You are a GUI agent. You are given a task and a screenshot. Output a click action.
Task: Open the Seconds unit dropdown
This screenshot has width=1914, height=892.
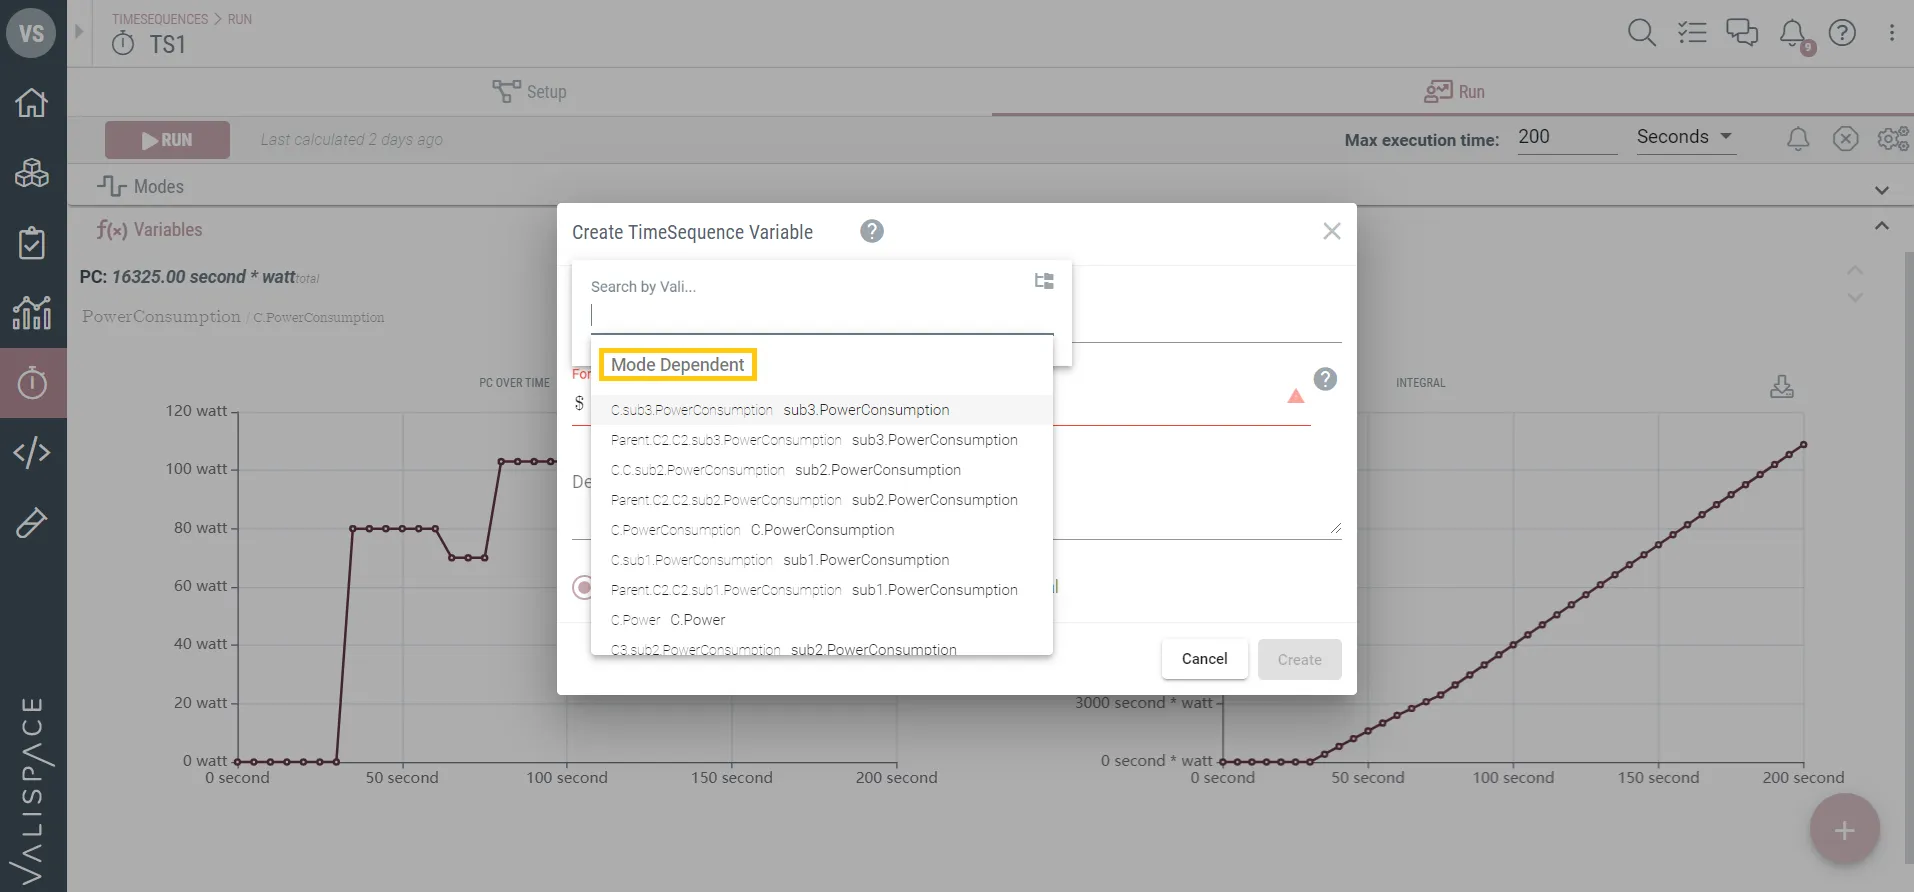pyautogui.click(x=1685, y=137)
